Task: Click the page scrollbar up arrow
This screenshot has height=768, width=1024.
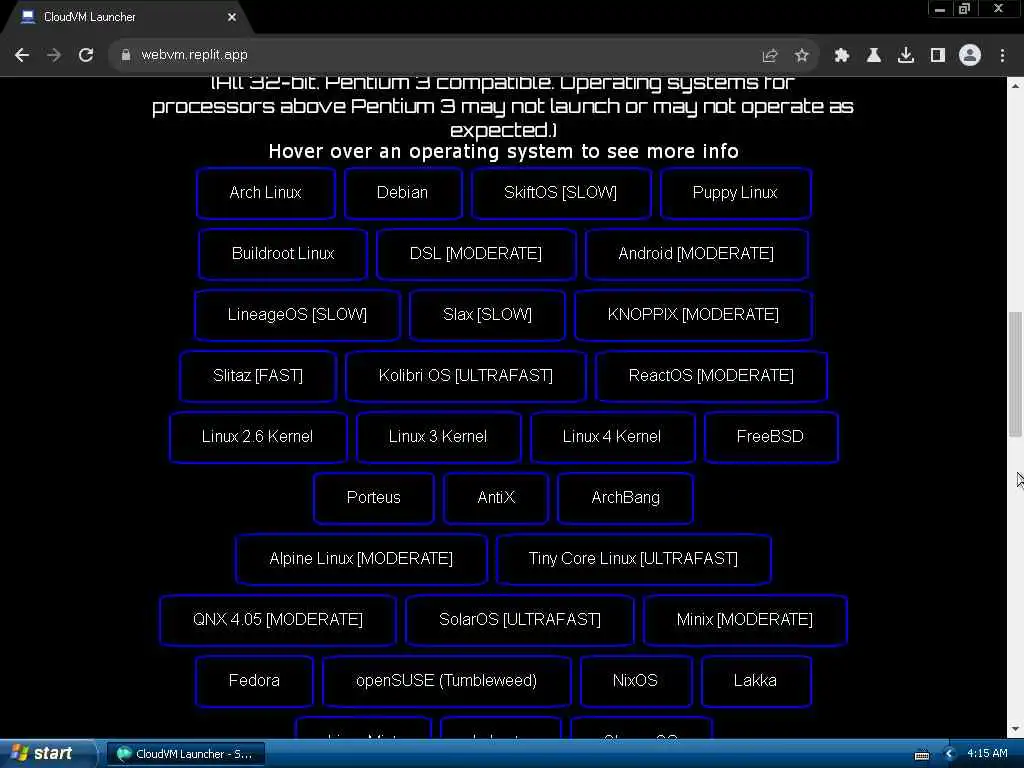Action: [1016, 86]
